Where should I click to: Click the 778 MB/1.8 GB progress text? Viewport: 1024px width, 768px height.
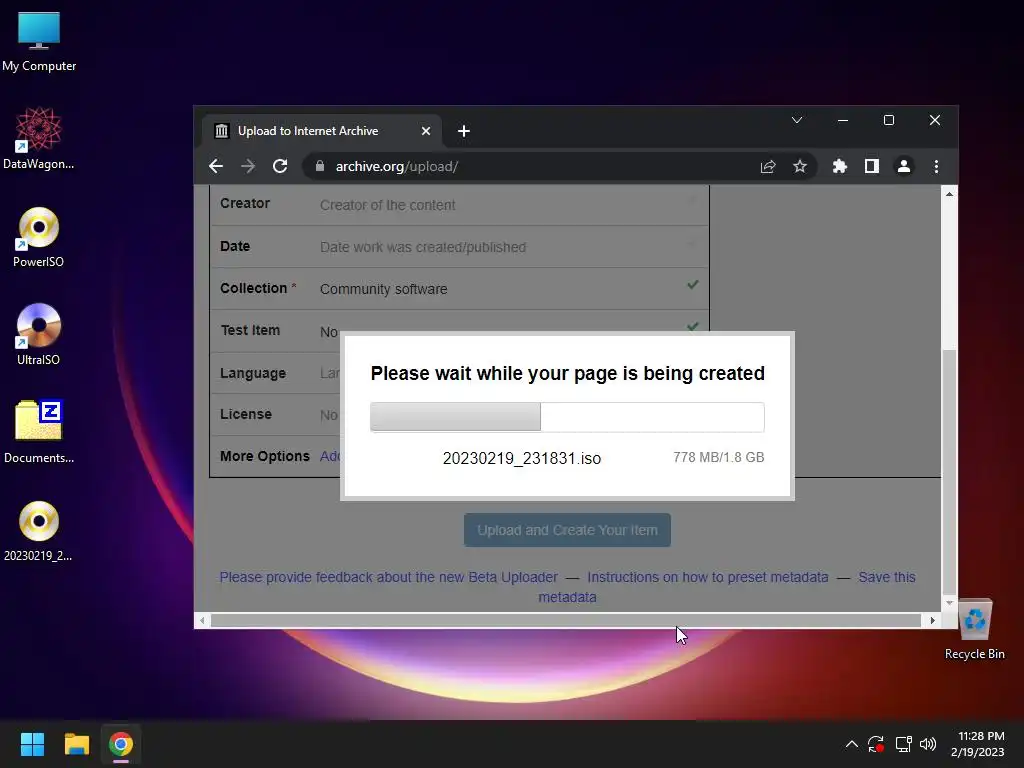[718, 457]
